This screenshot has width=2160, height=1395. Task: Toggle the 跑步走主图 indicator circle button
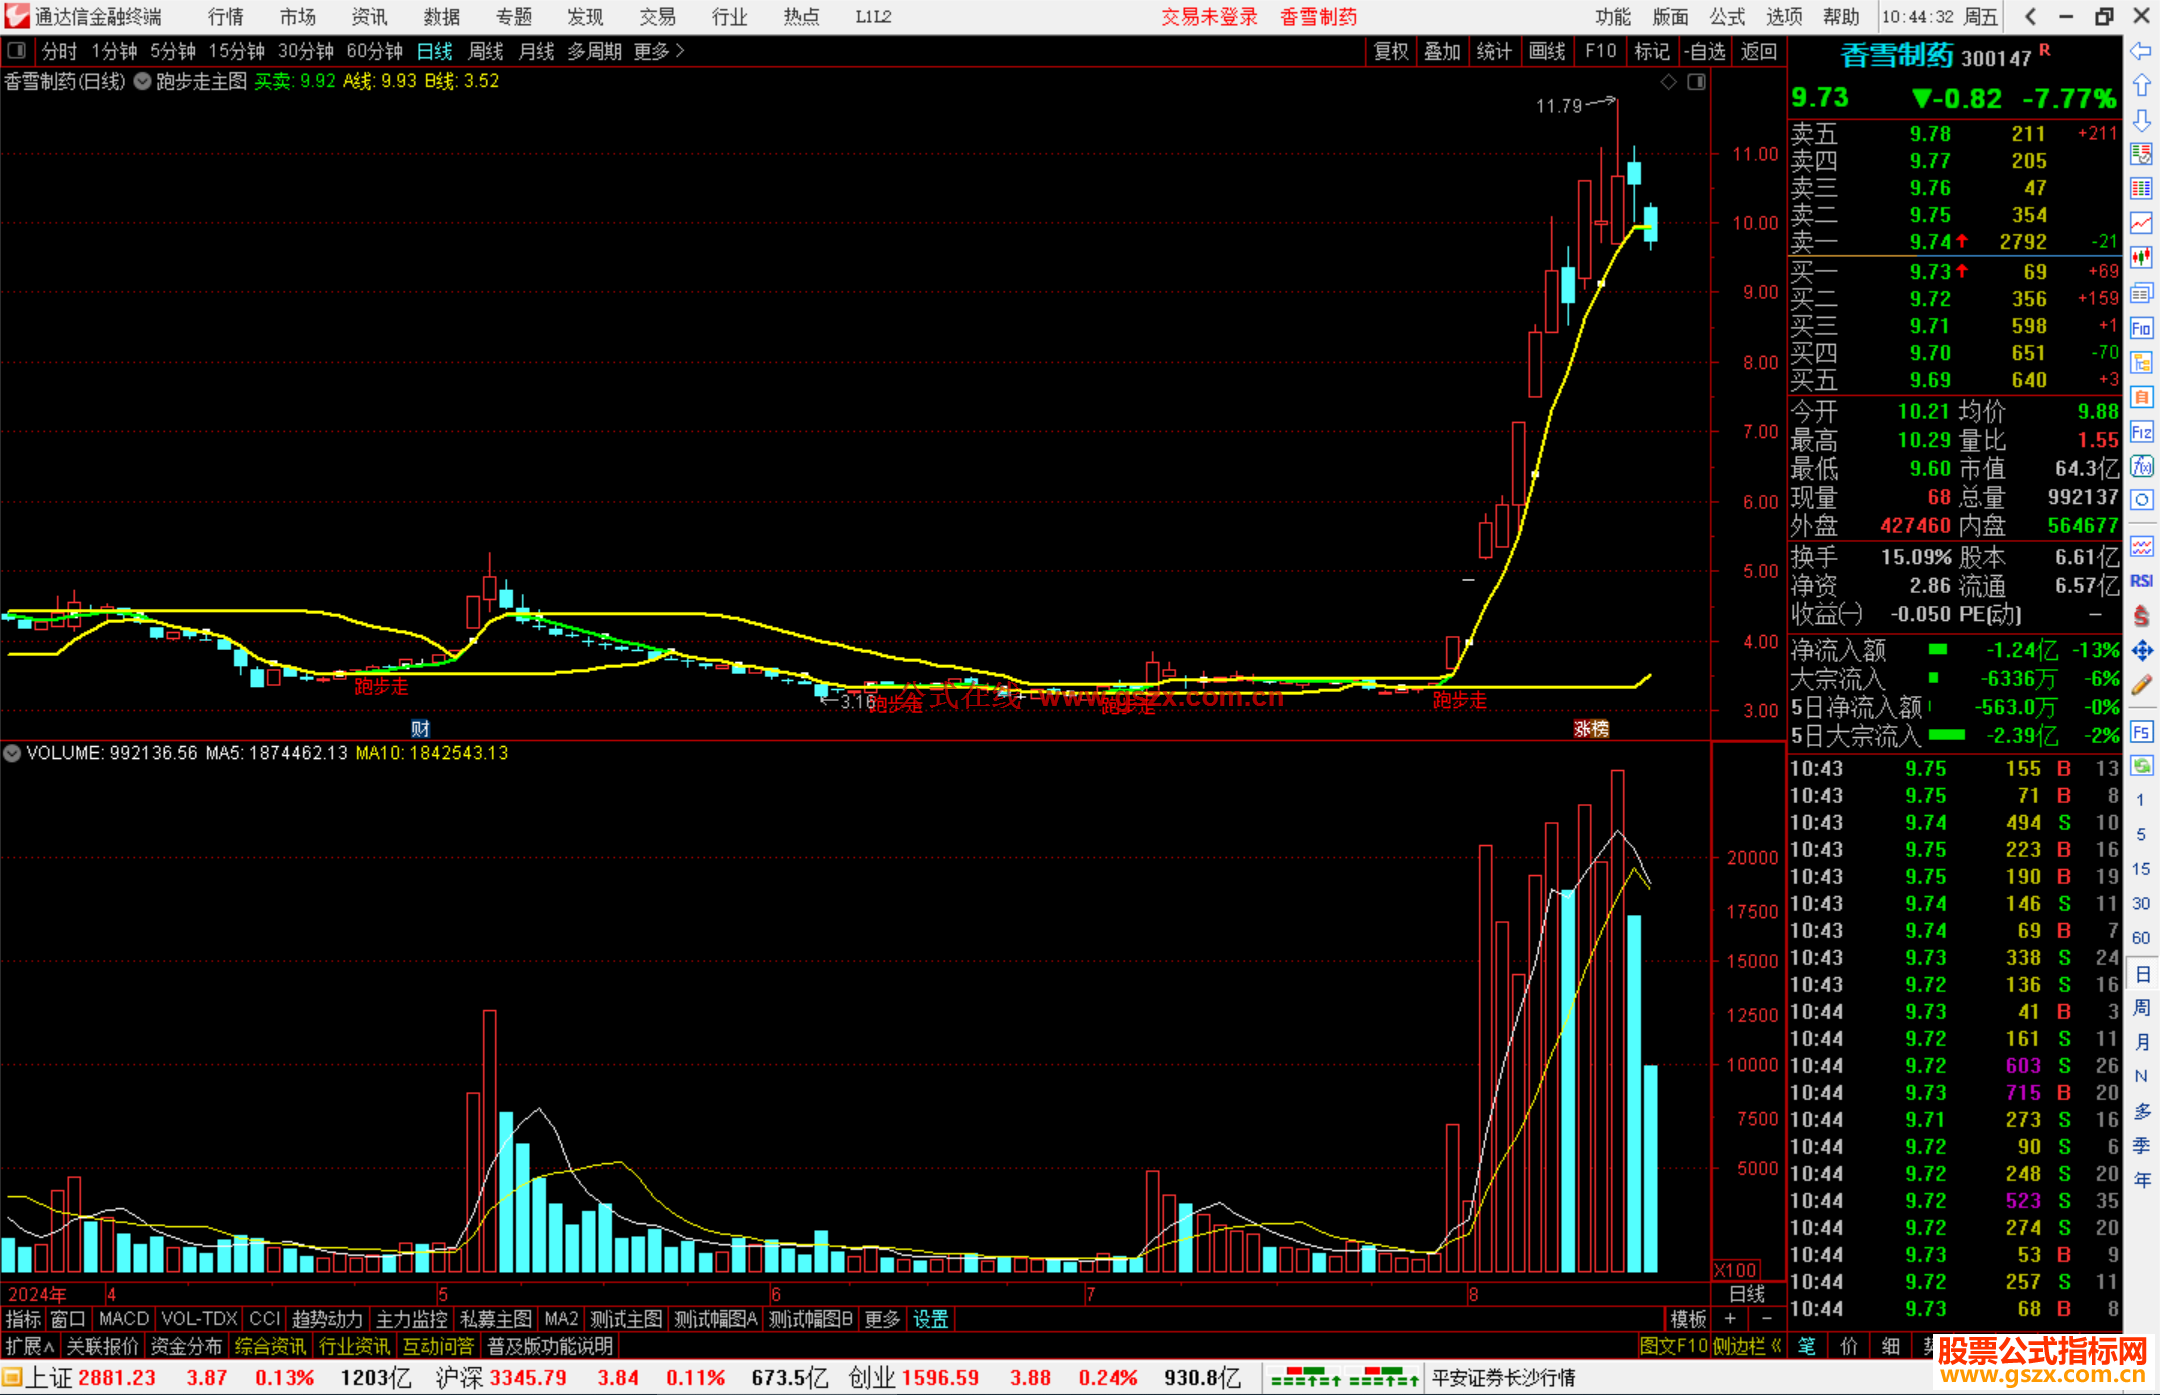coord(142,81)
